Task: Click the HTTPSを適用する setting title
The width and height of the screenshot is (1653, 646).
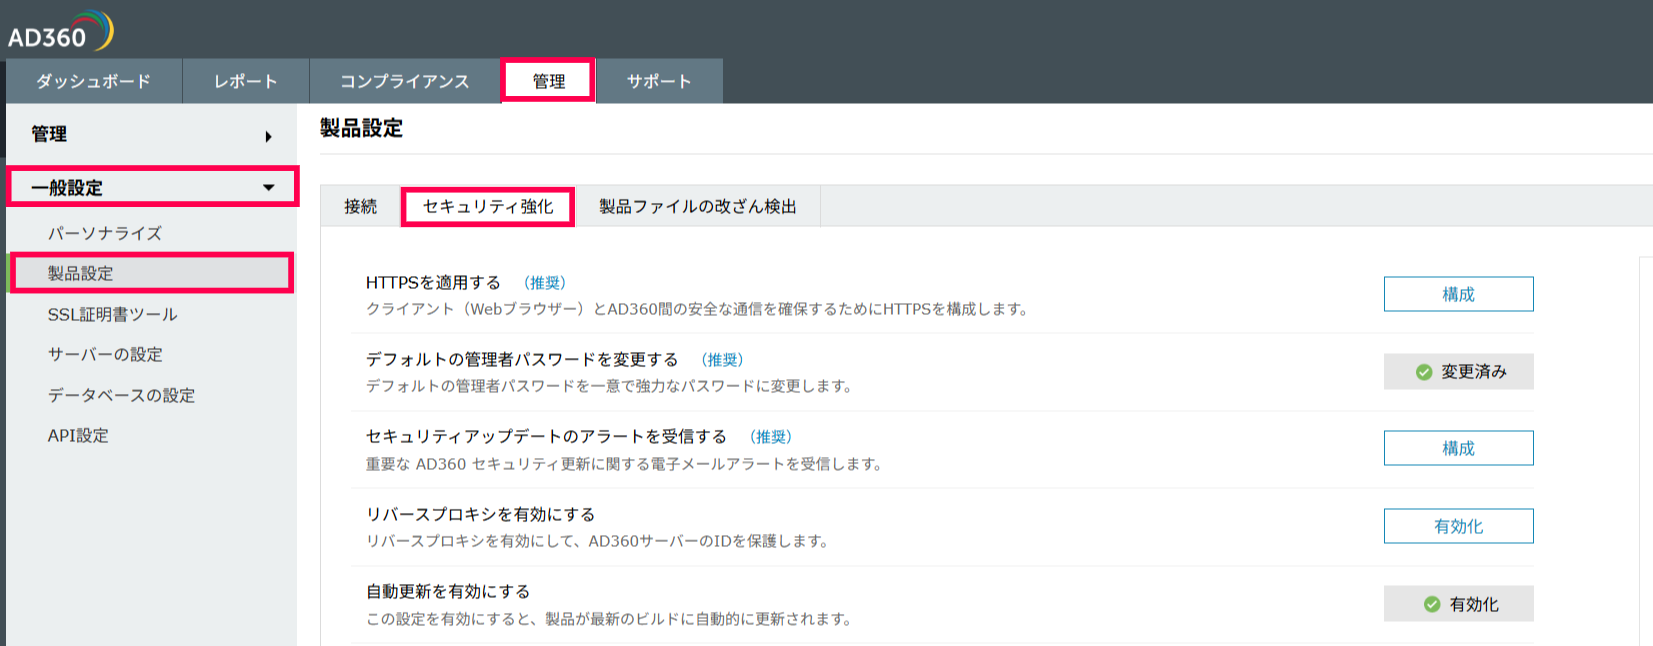Action: coord(433,283)
